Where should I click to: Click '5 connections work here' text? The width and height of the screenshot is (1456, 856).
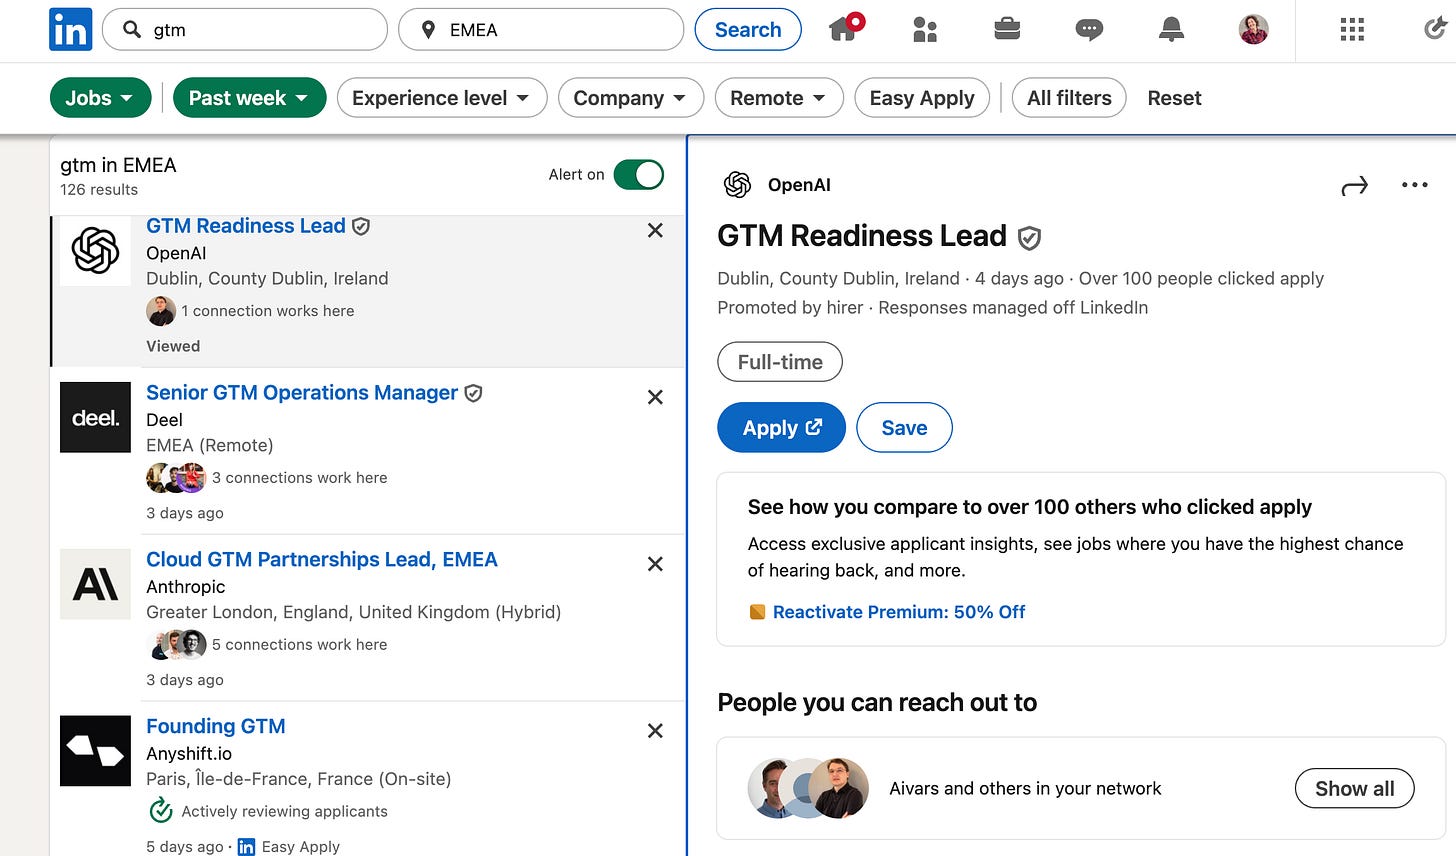299,645
